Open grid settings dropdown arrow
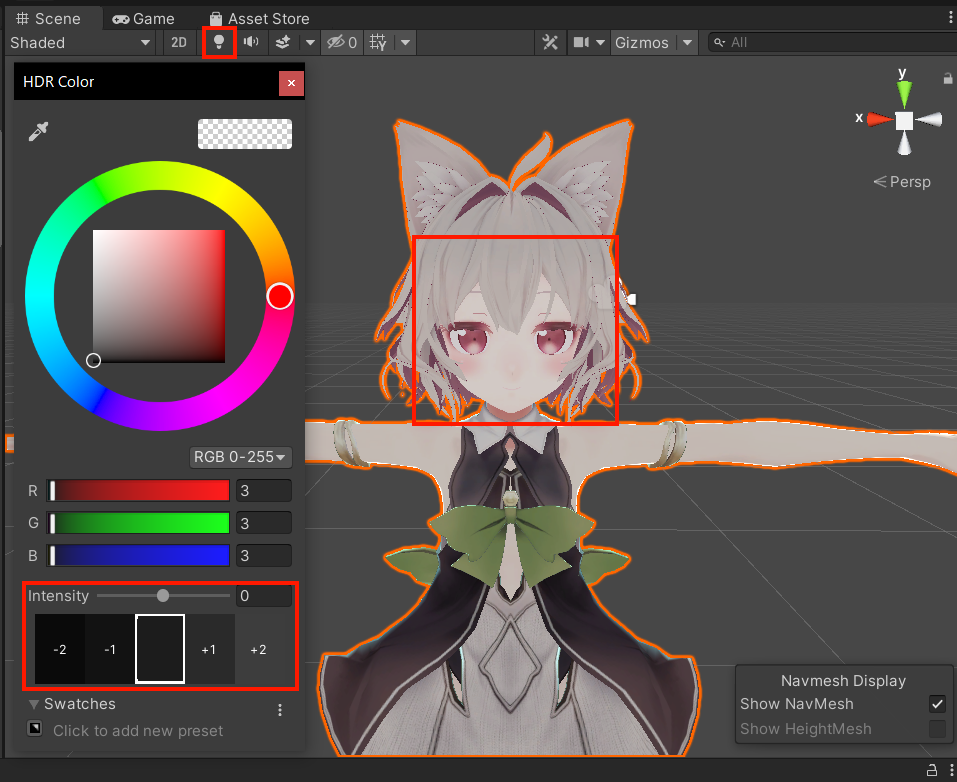 pos(405,43)
